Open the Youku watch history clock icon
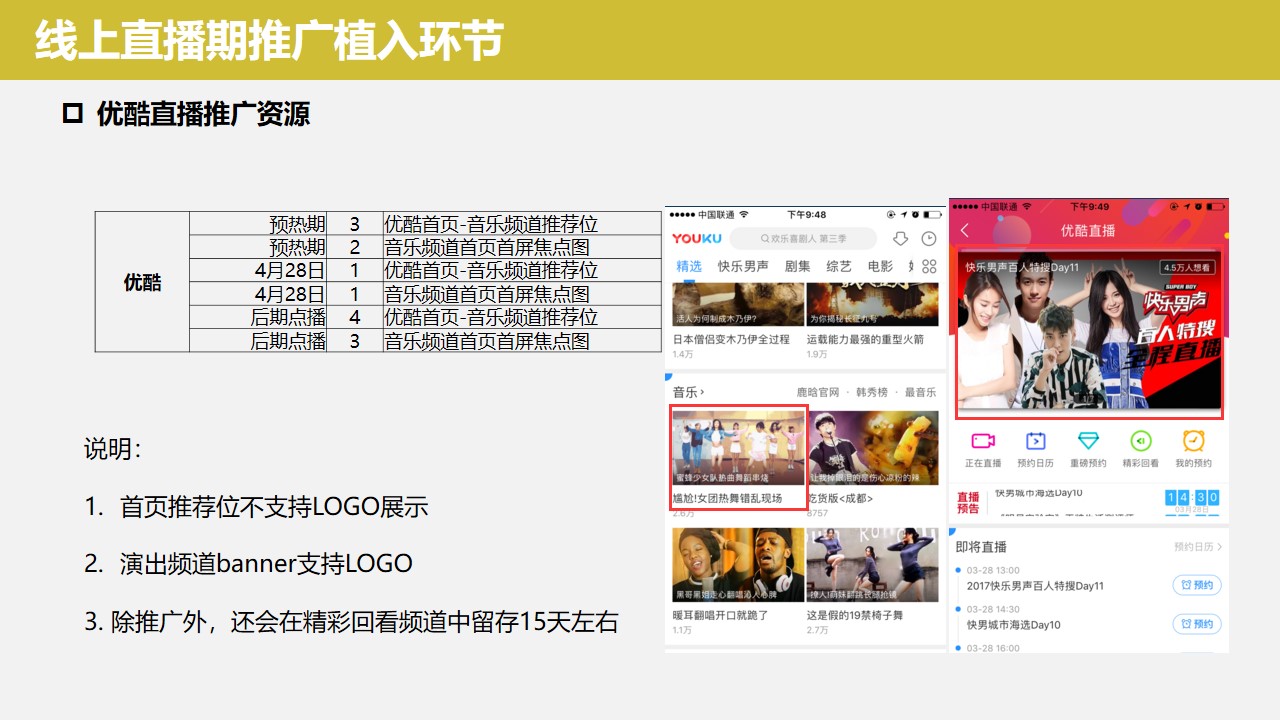The image size is (1280, 720). click(x=929, y=239)
